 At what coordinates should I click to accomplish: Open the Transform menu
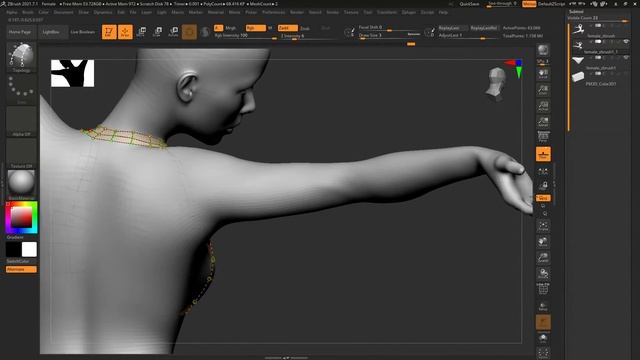click(x=387, y=12)
